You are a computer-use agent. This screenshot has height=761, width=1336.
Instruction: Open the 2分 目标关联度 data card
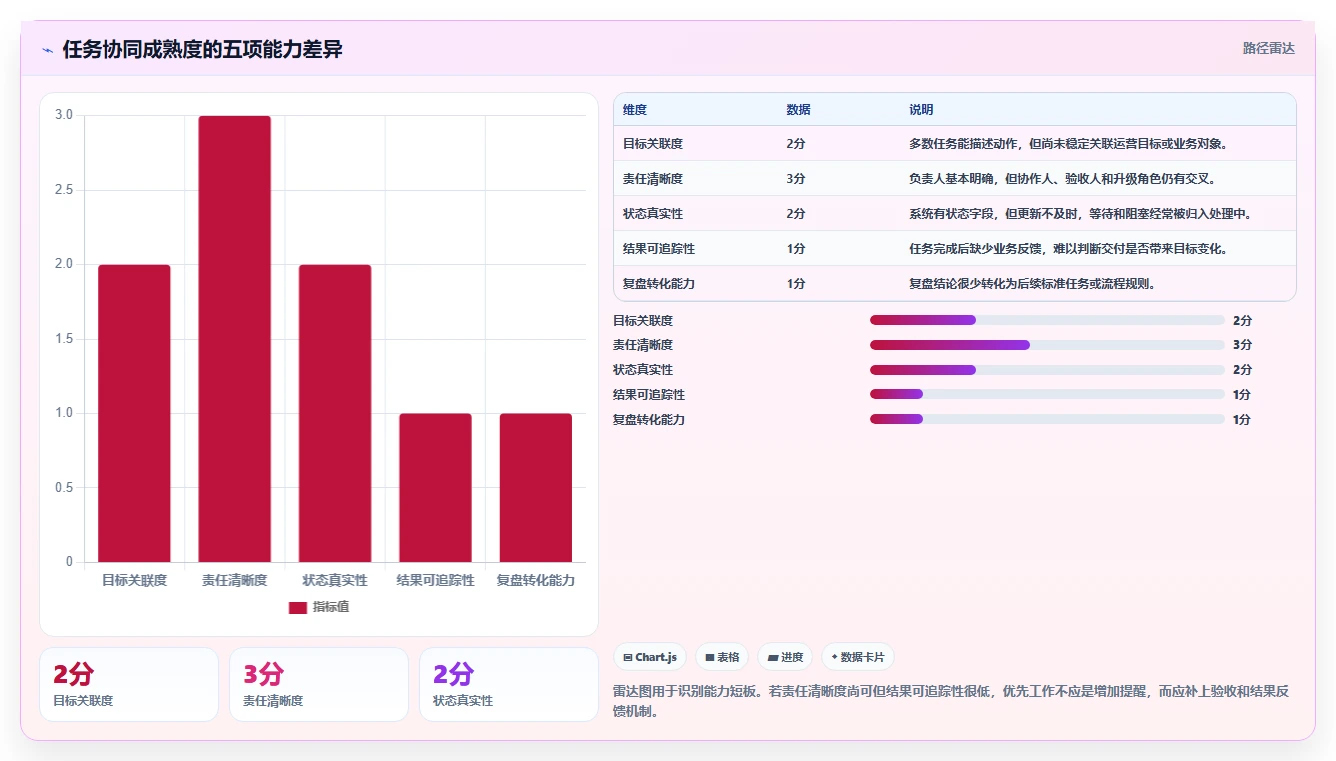click(x=129, y=684)
